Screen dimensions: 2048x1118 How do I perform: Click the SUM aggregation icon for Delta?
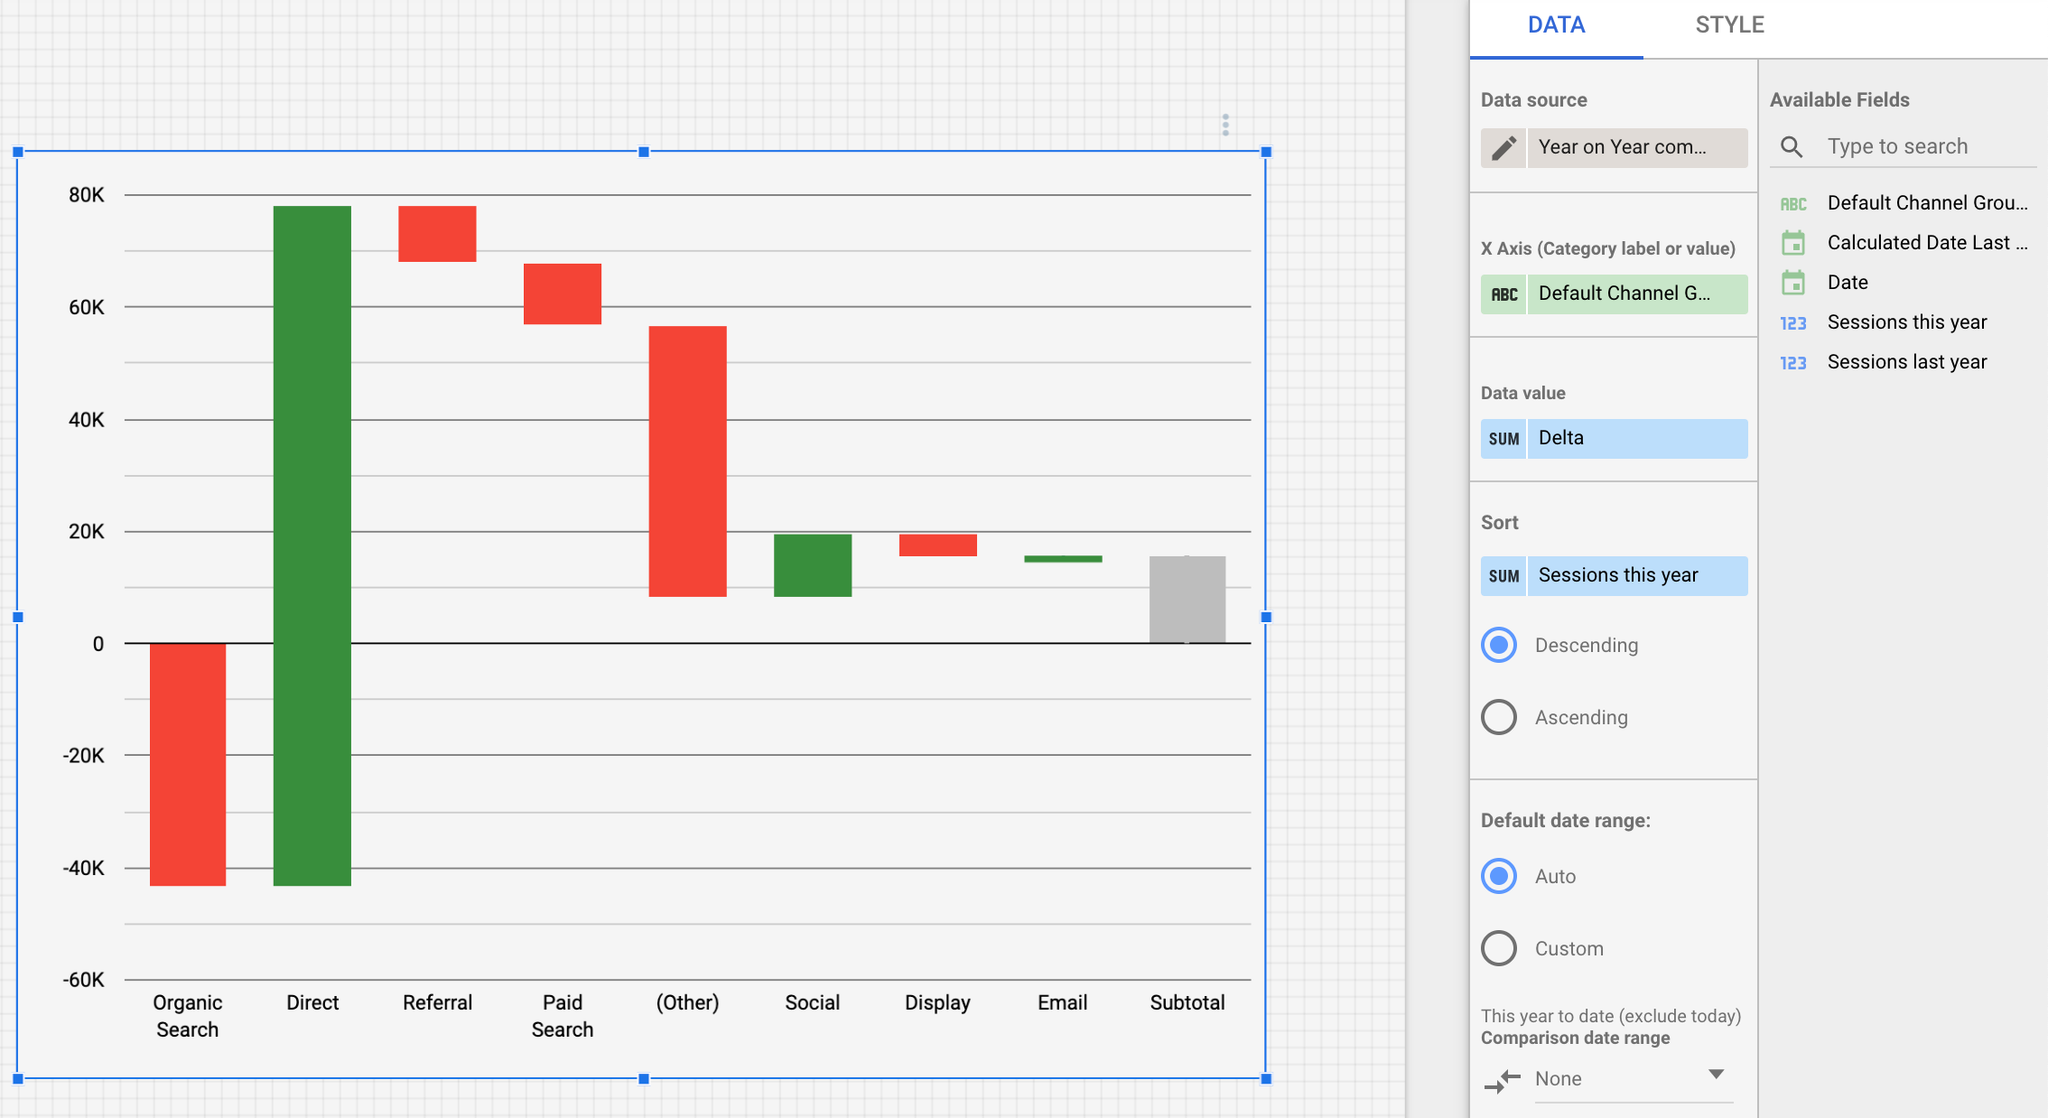(1503, 439)
